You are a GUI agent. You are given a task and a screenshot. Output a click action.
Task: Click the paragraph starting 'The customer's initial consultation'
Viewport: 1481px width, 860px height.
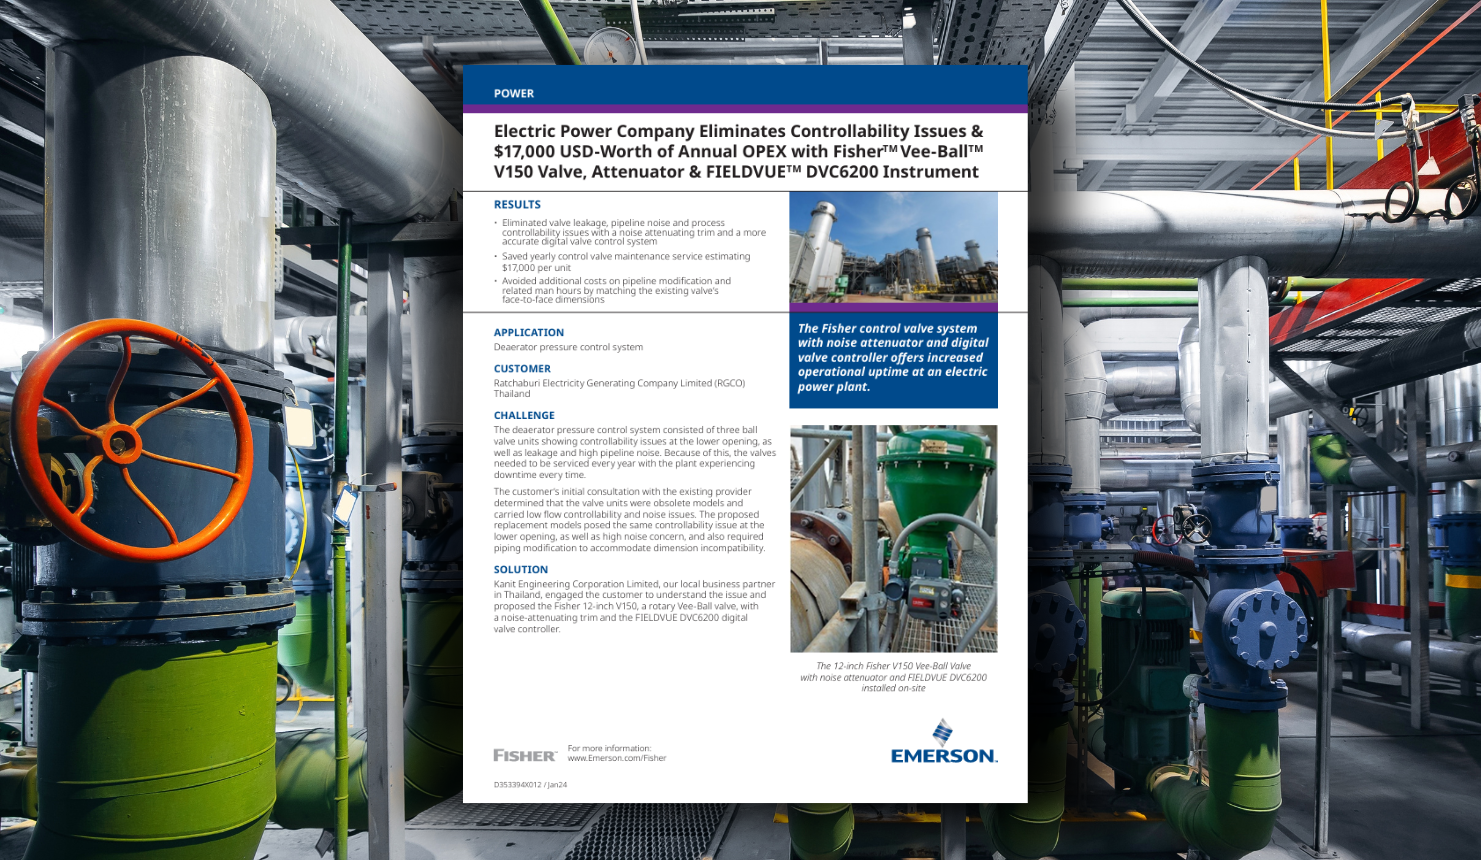point(629,520)
